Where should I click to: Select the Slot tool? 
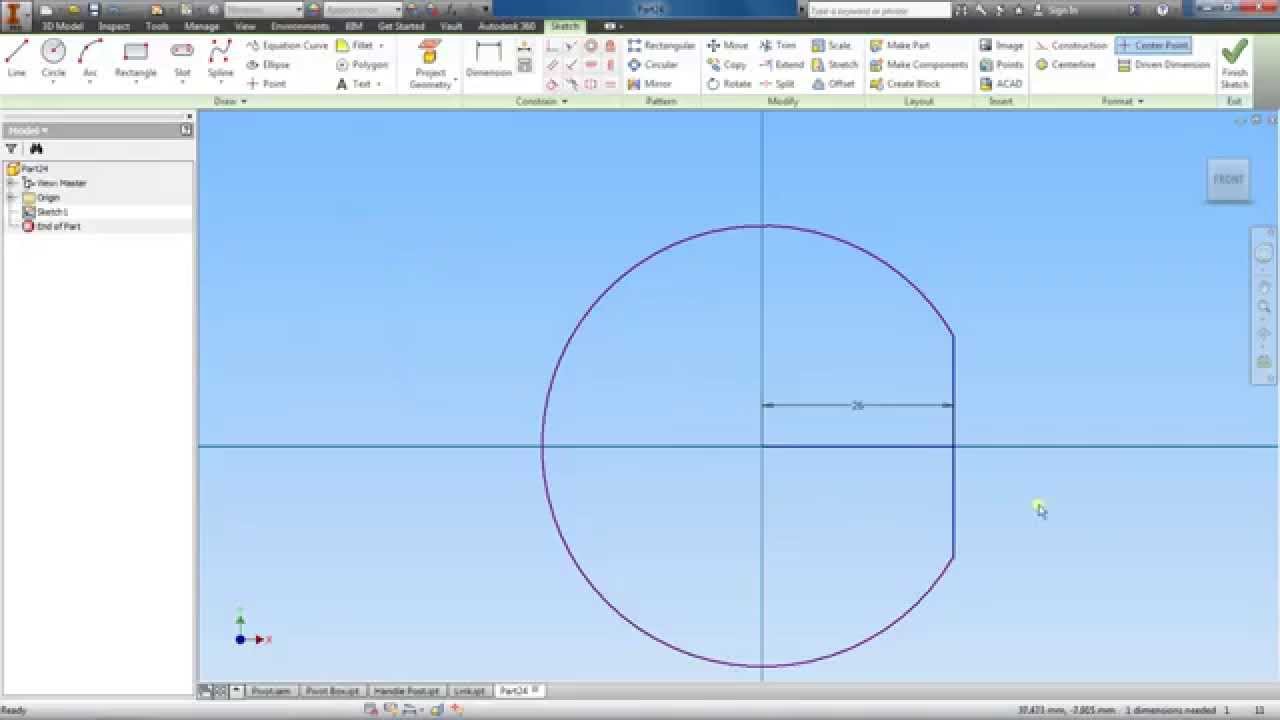click(x=182, y=58)
